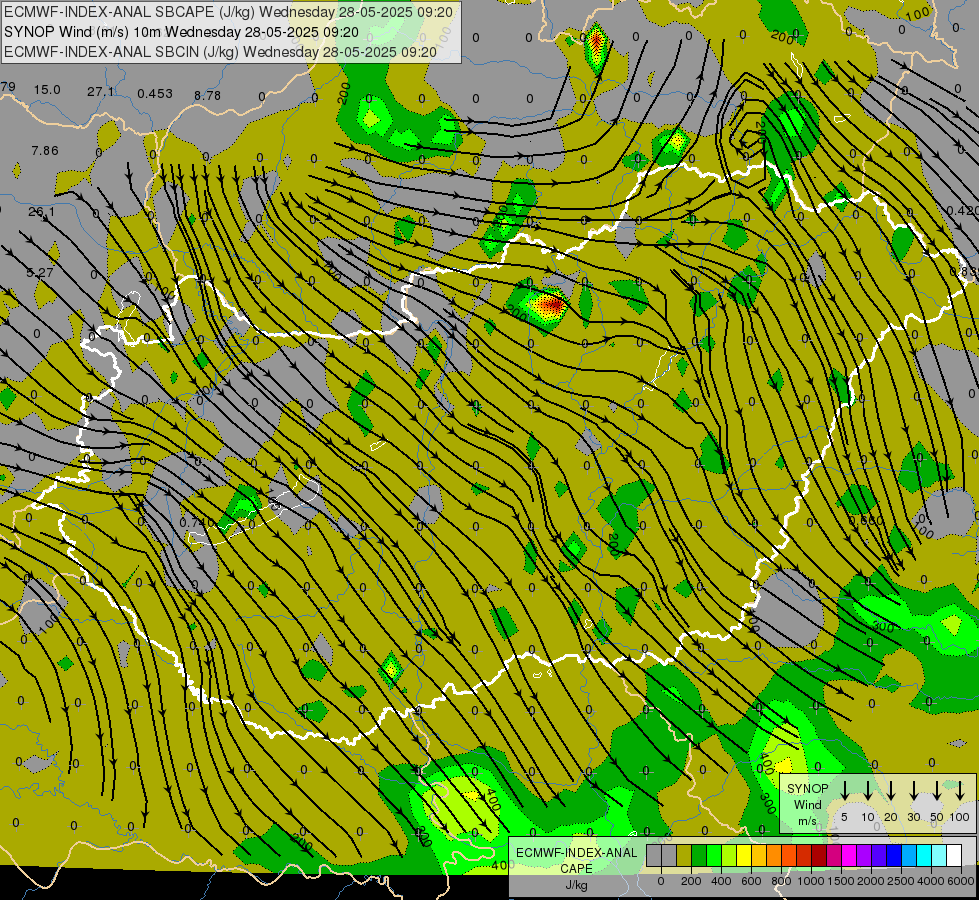Screen dimensions: 979x900
Task: Click the map value '0.660' in the east
Action: [867, 520]
